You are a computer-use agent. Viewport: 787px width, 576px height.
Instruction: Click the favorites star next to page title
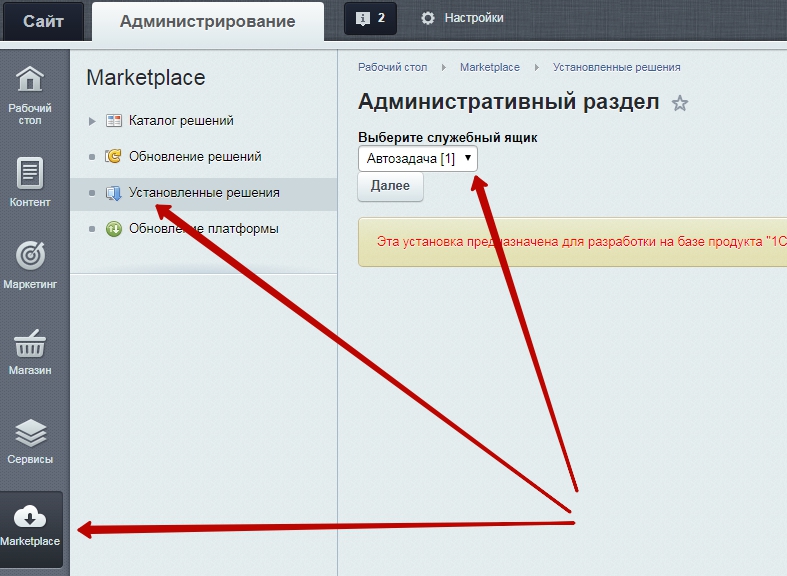coord(680,103)
